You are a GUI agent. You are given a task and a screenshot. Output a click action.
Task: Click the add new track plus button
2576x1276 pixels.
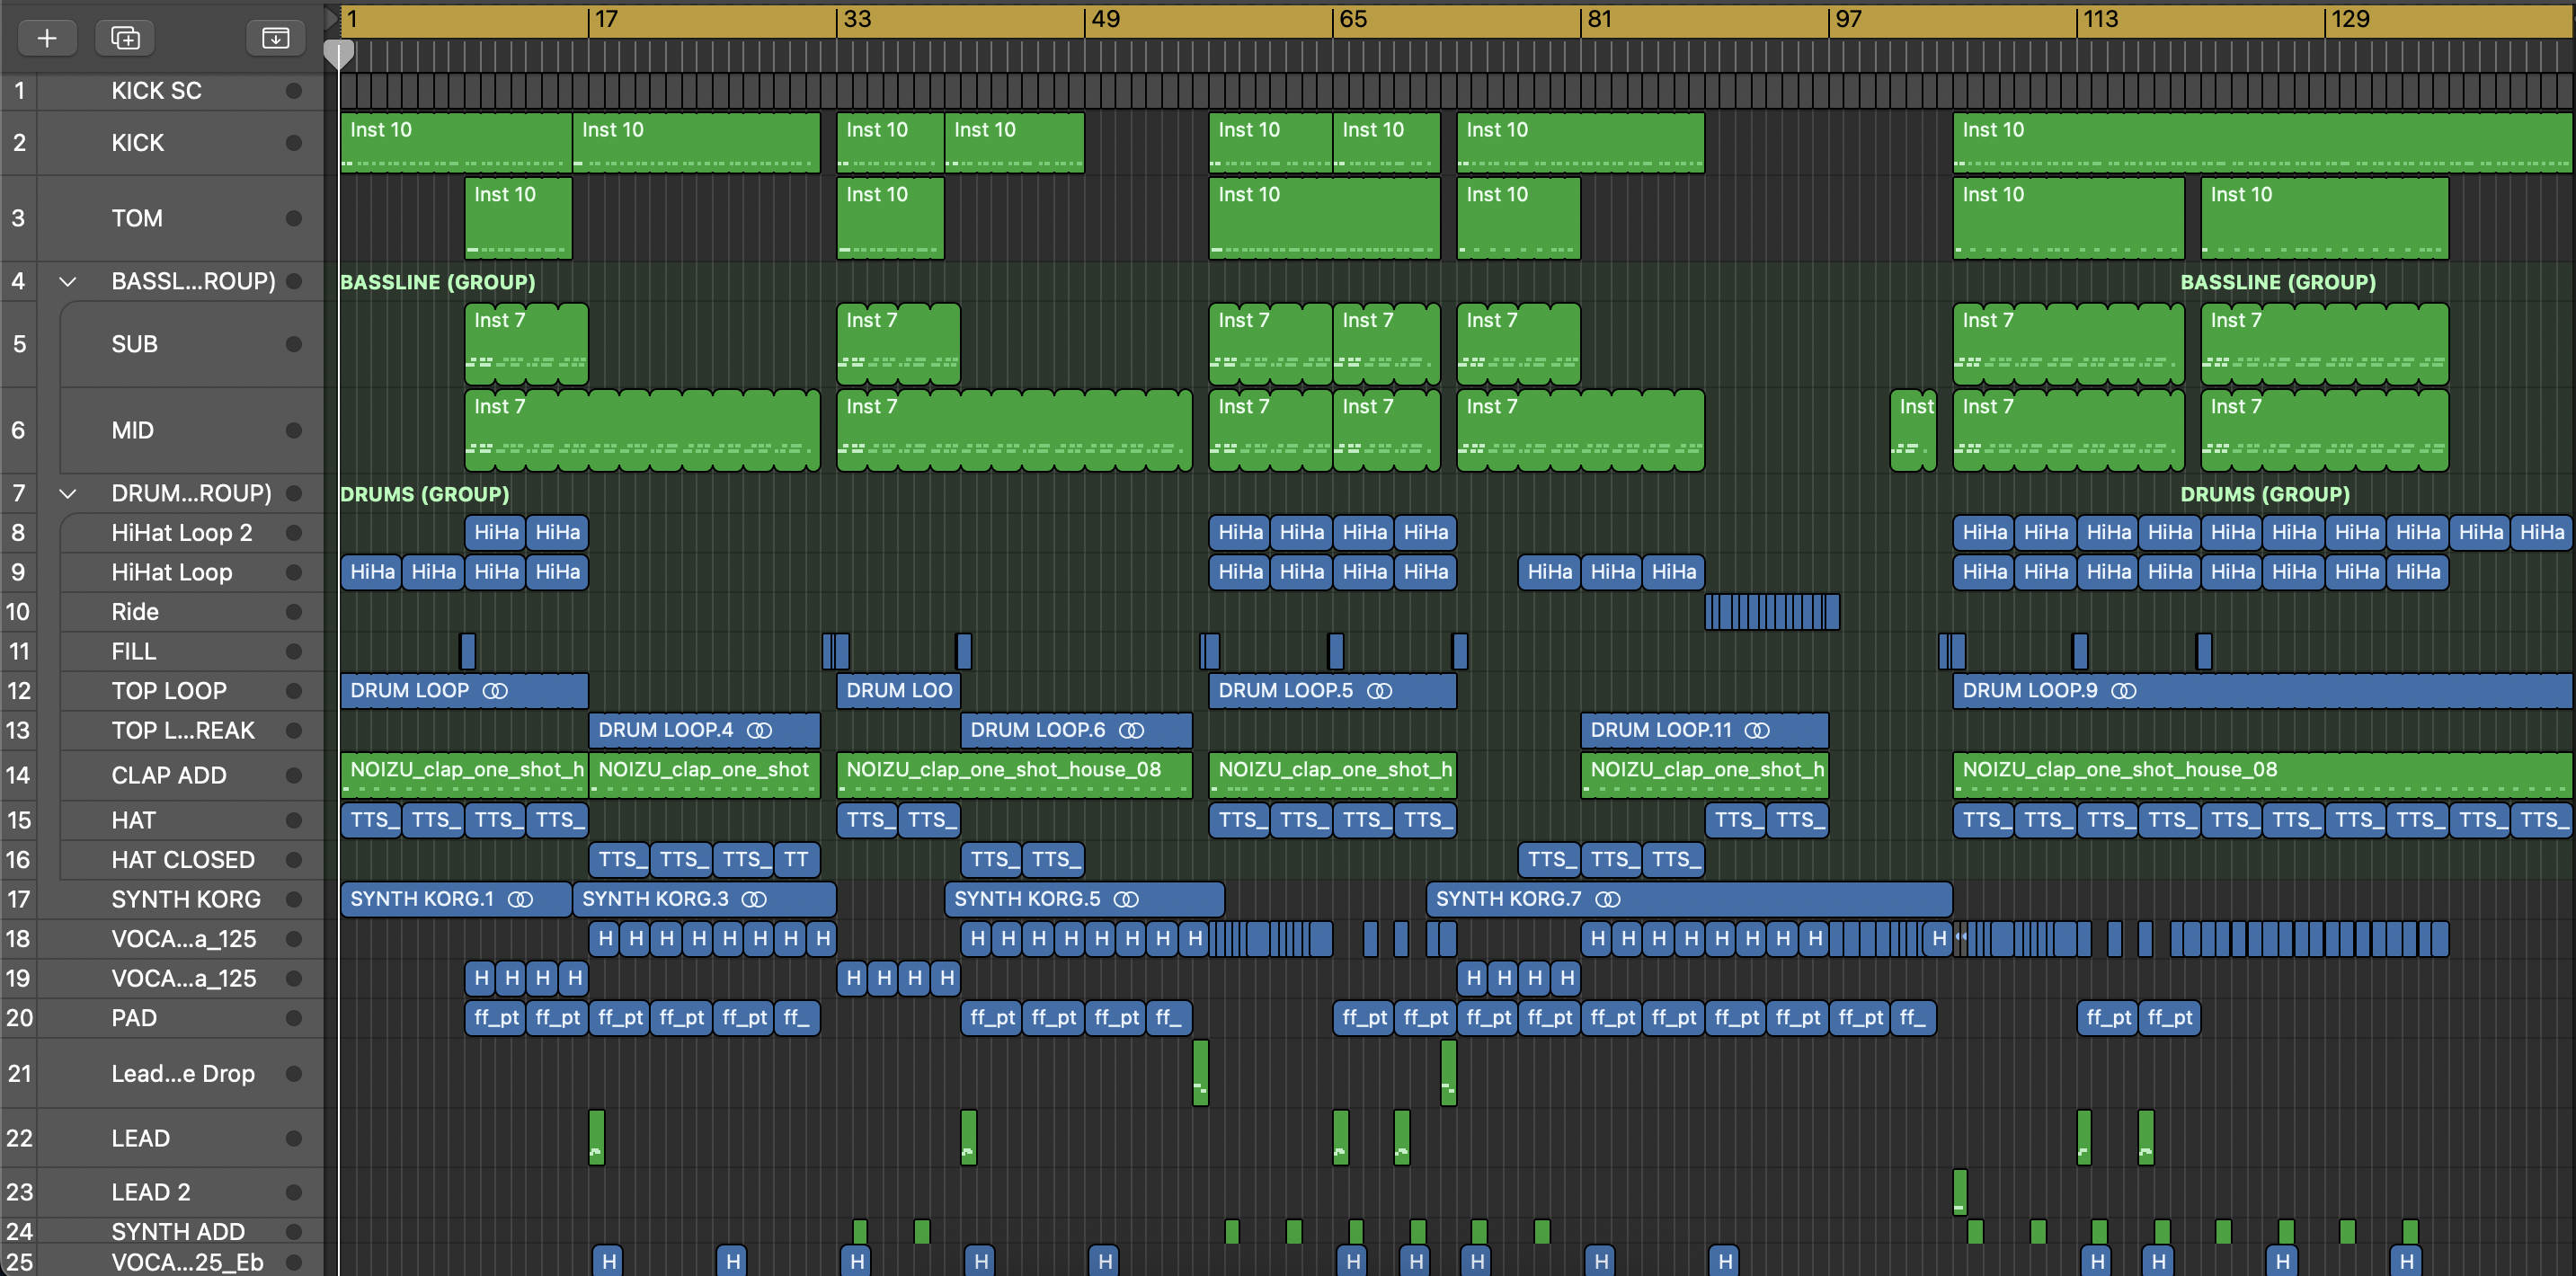pyautogui.click(x=46, y=38)
